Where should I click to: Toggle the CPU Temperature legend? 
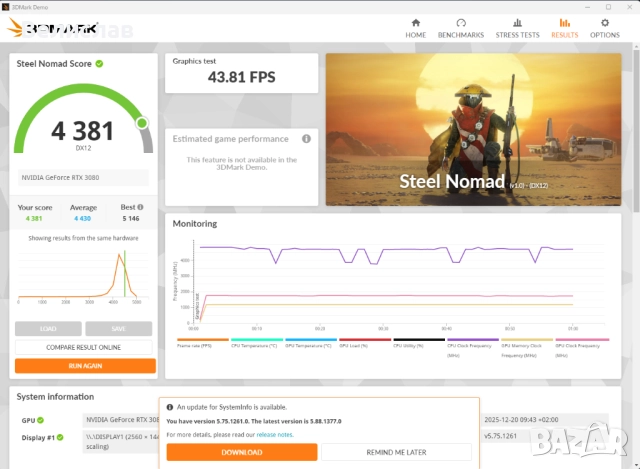[257, 343]
